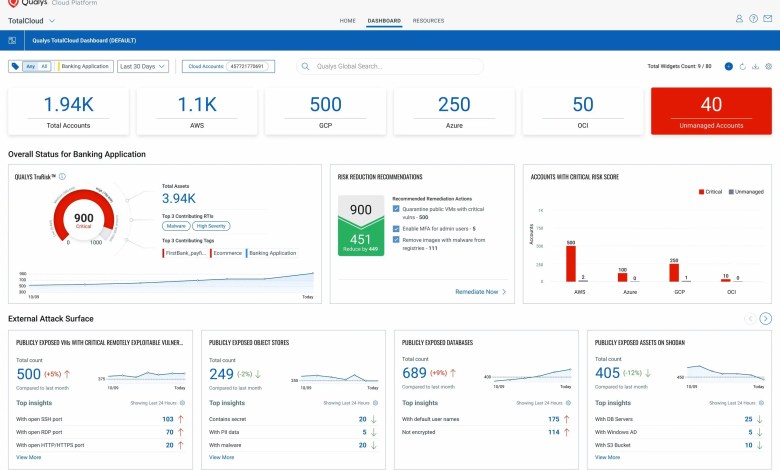Go to the HOME tab
This screenshot has height=470, width=780.
[347, 21]
